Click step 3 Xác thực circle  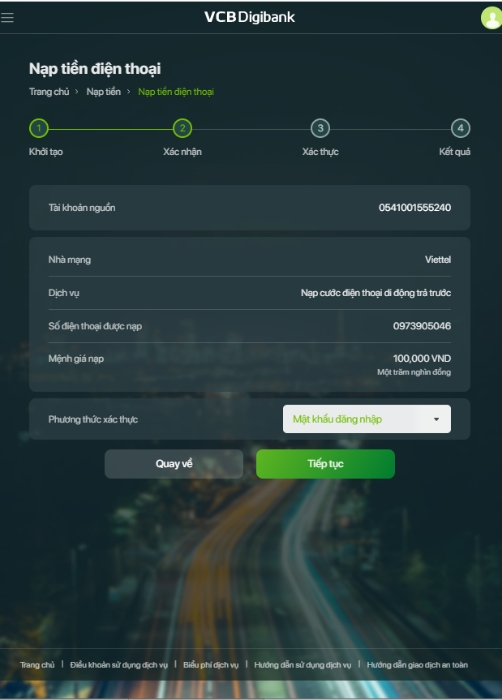[x=320, y=129]
